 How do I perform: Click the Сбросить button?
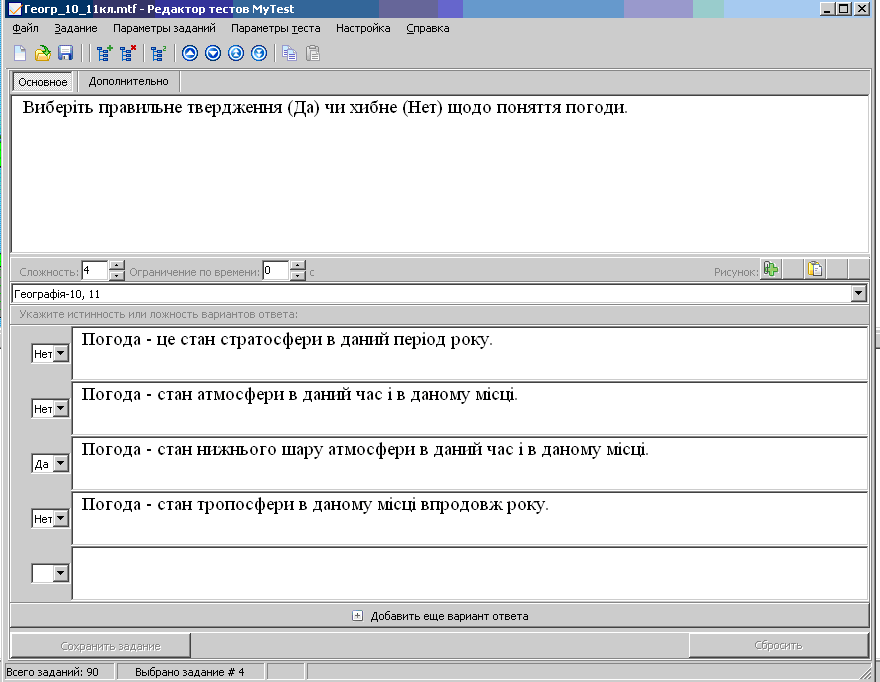pos(778,646)
